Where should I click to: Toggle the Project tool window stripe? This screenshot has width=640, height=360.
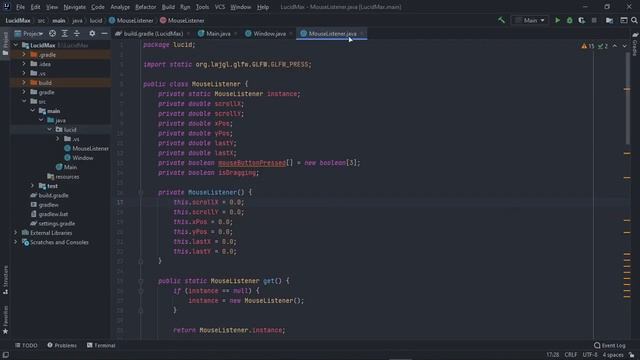[x=5, y=44]
